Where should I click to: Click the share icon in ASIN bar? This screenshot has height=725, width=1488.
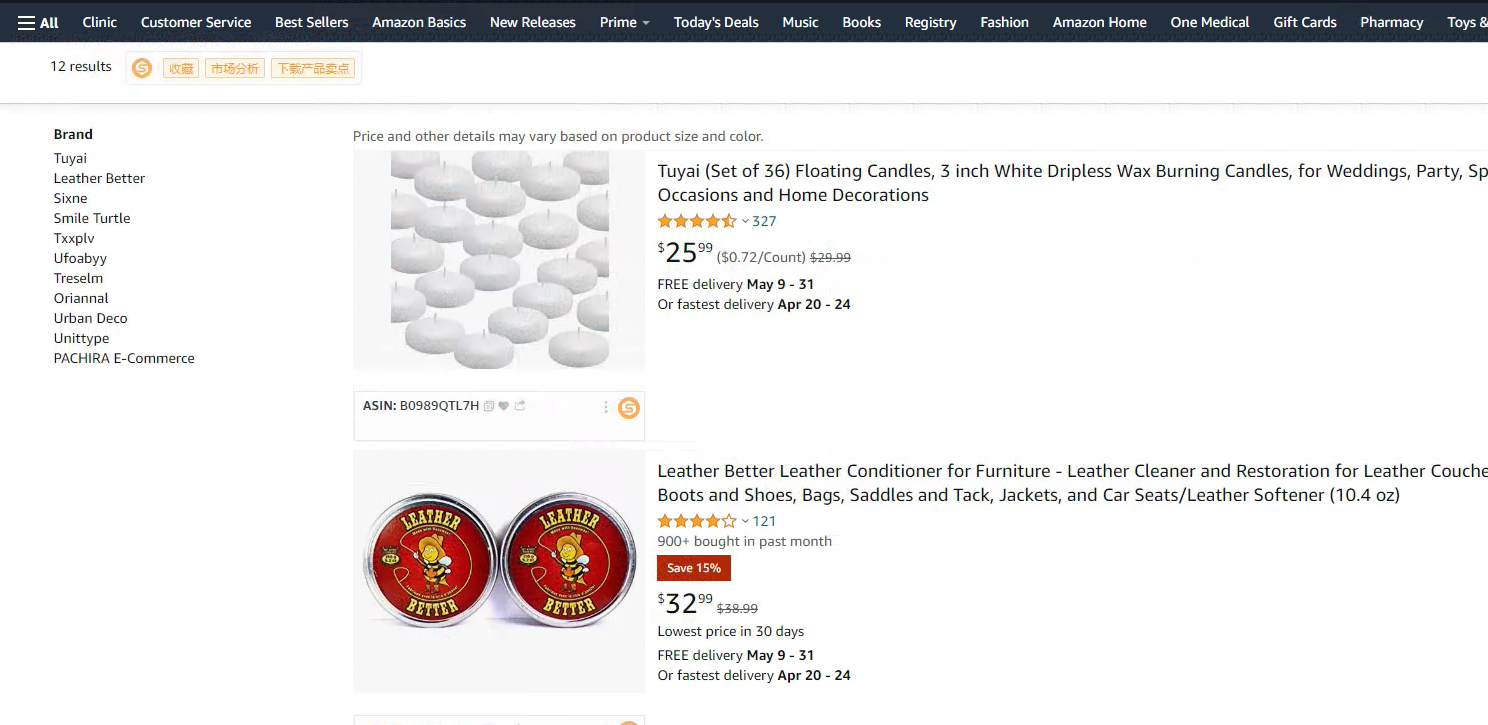pyautogui.click(x=520, y=406)
